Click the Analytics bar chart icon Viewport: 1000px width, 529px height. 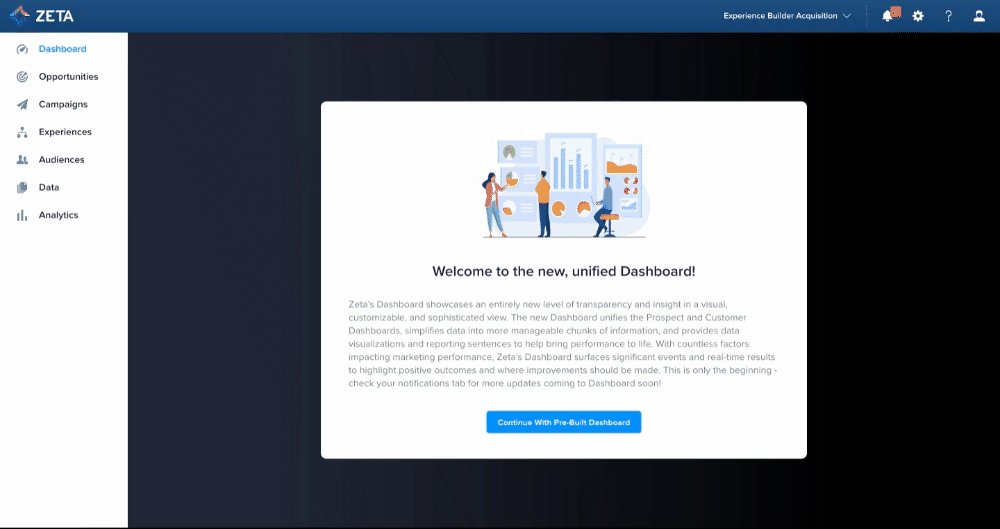(22, 215)
